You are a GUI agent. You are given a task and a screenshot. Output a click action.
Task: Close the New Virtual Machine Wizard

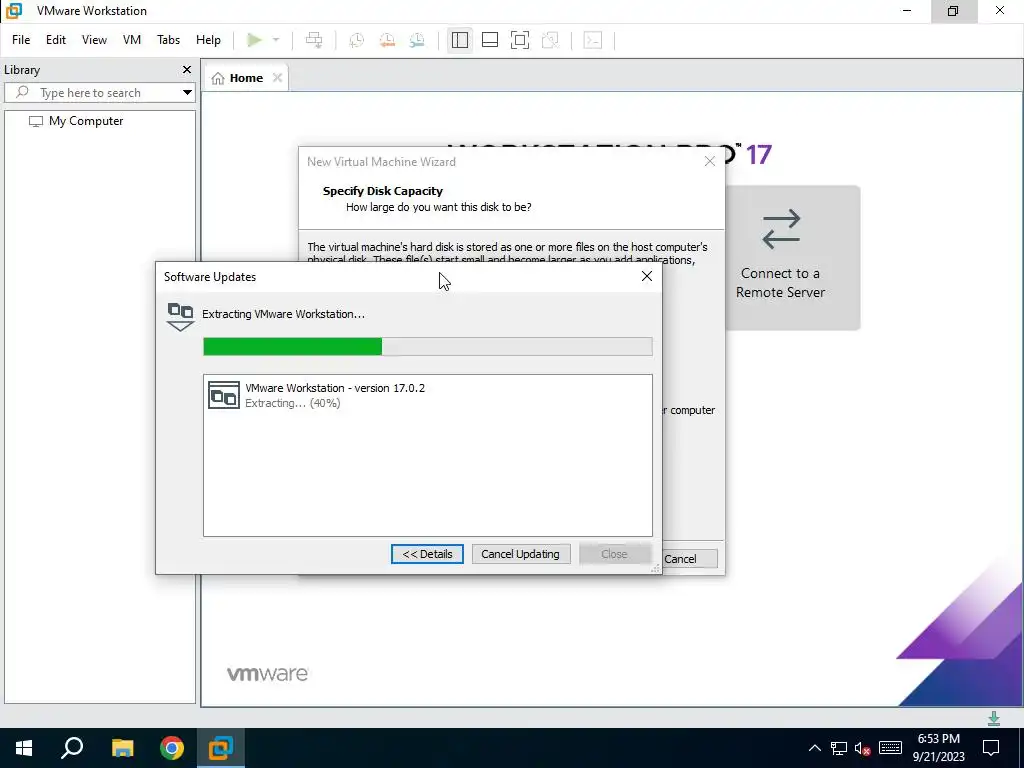tap(710, 161)
